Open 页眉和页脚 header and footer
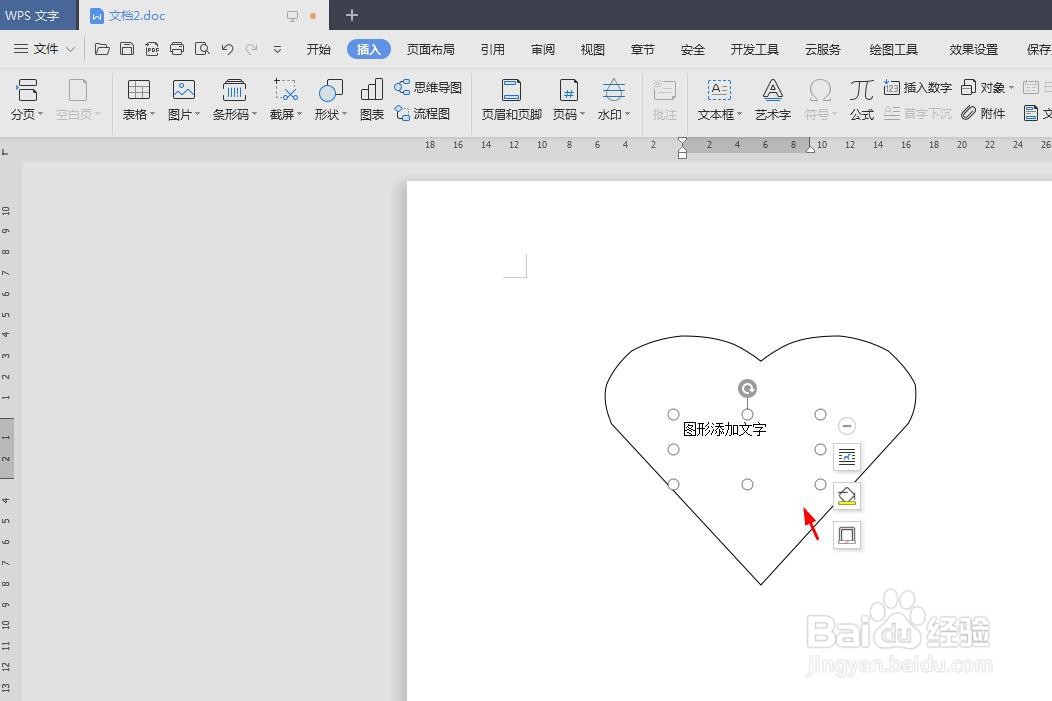Screen dimensions: 1052x701 [511, 99]
